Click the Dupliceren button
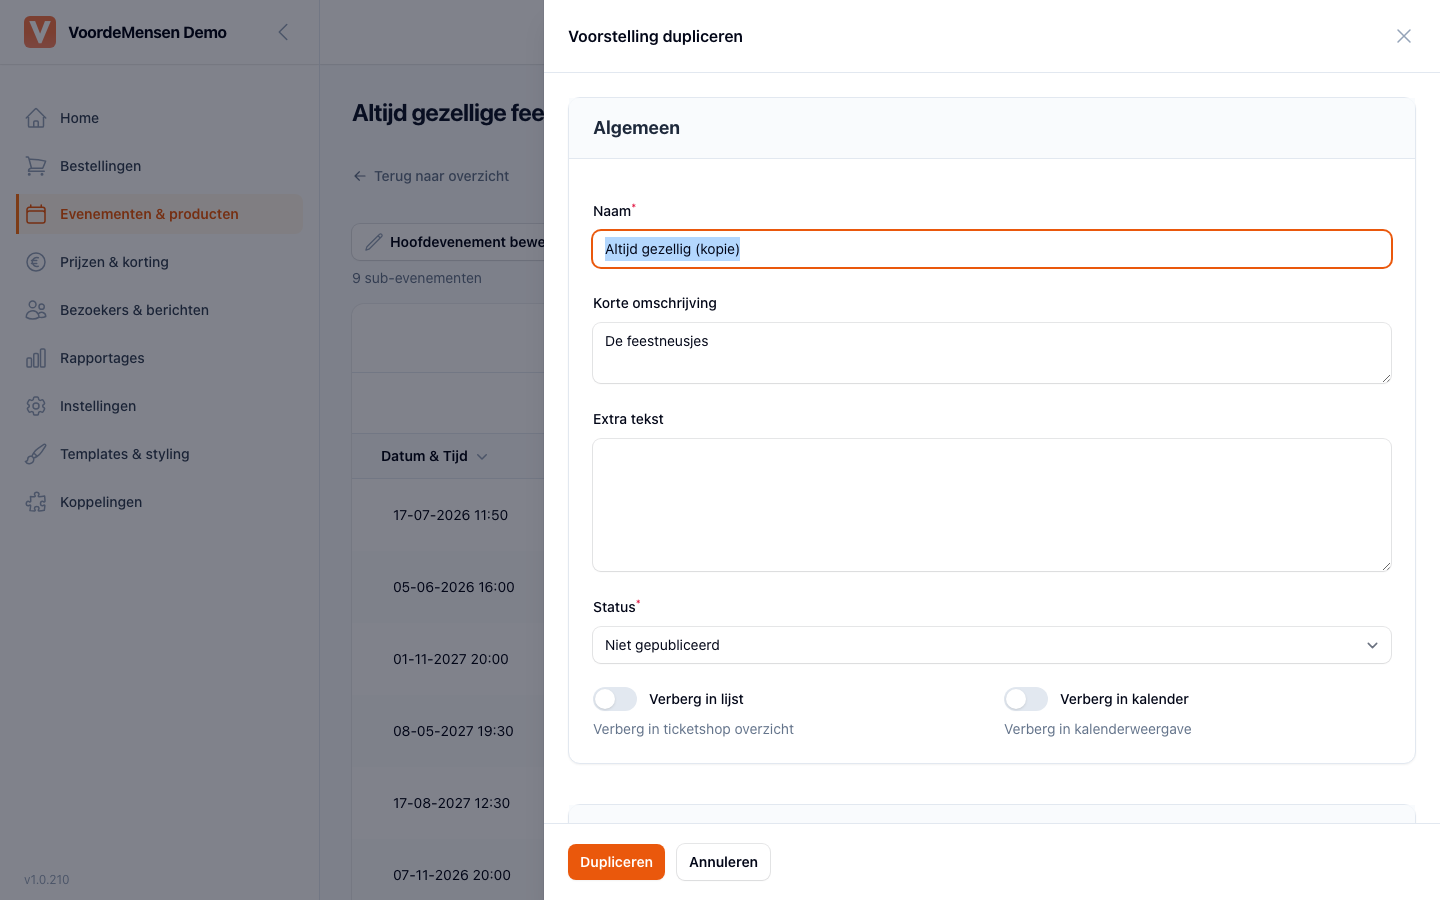The width and height of the screenshot is (1440, 900). pyautogui.click(x=616, y=862)
